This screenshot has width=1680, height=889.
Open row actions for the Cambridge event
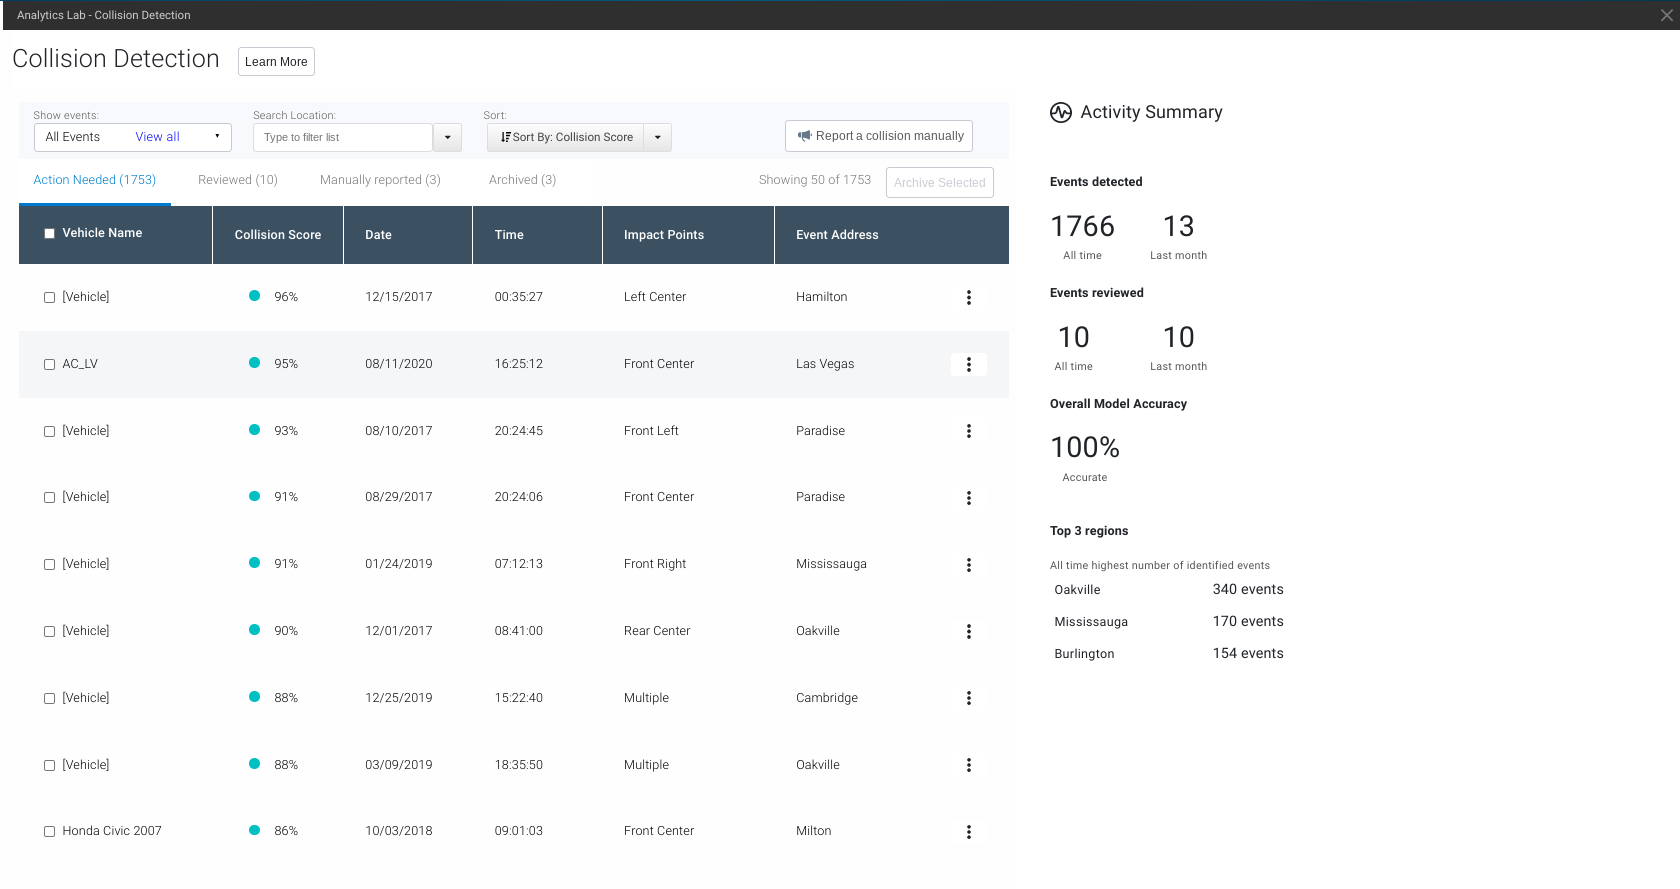968,698
